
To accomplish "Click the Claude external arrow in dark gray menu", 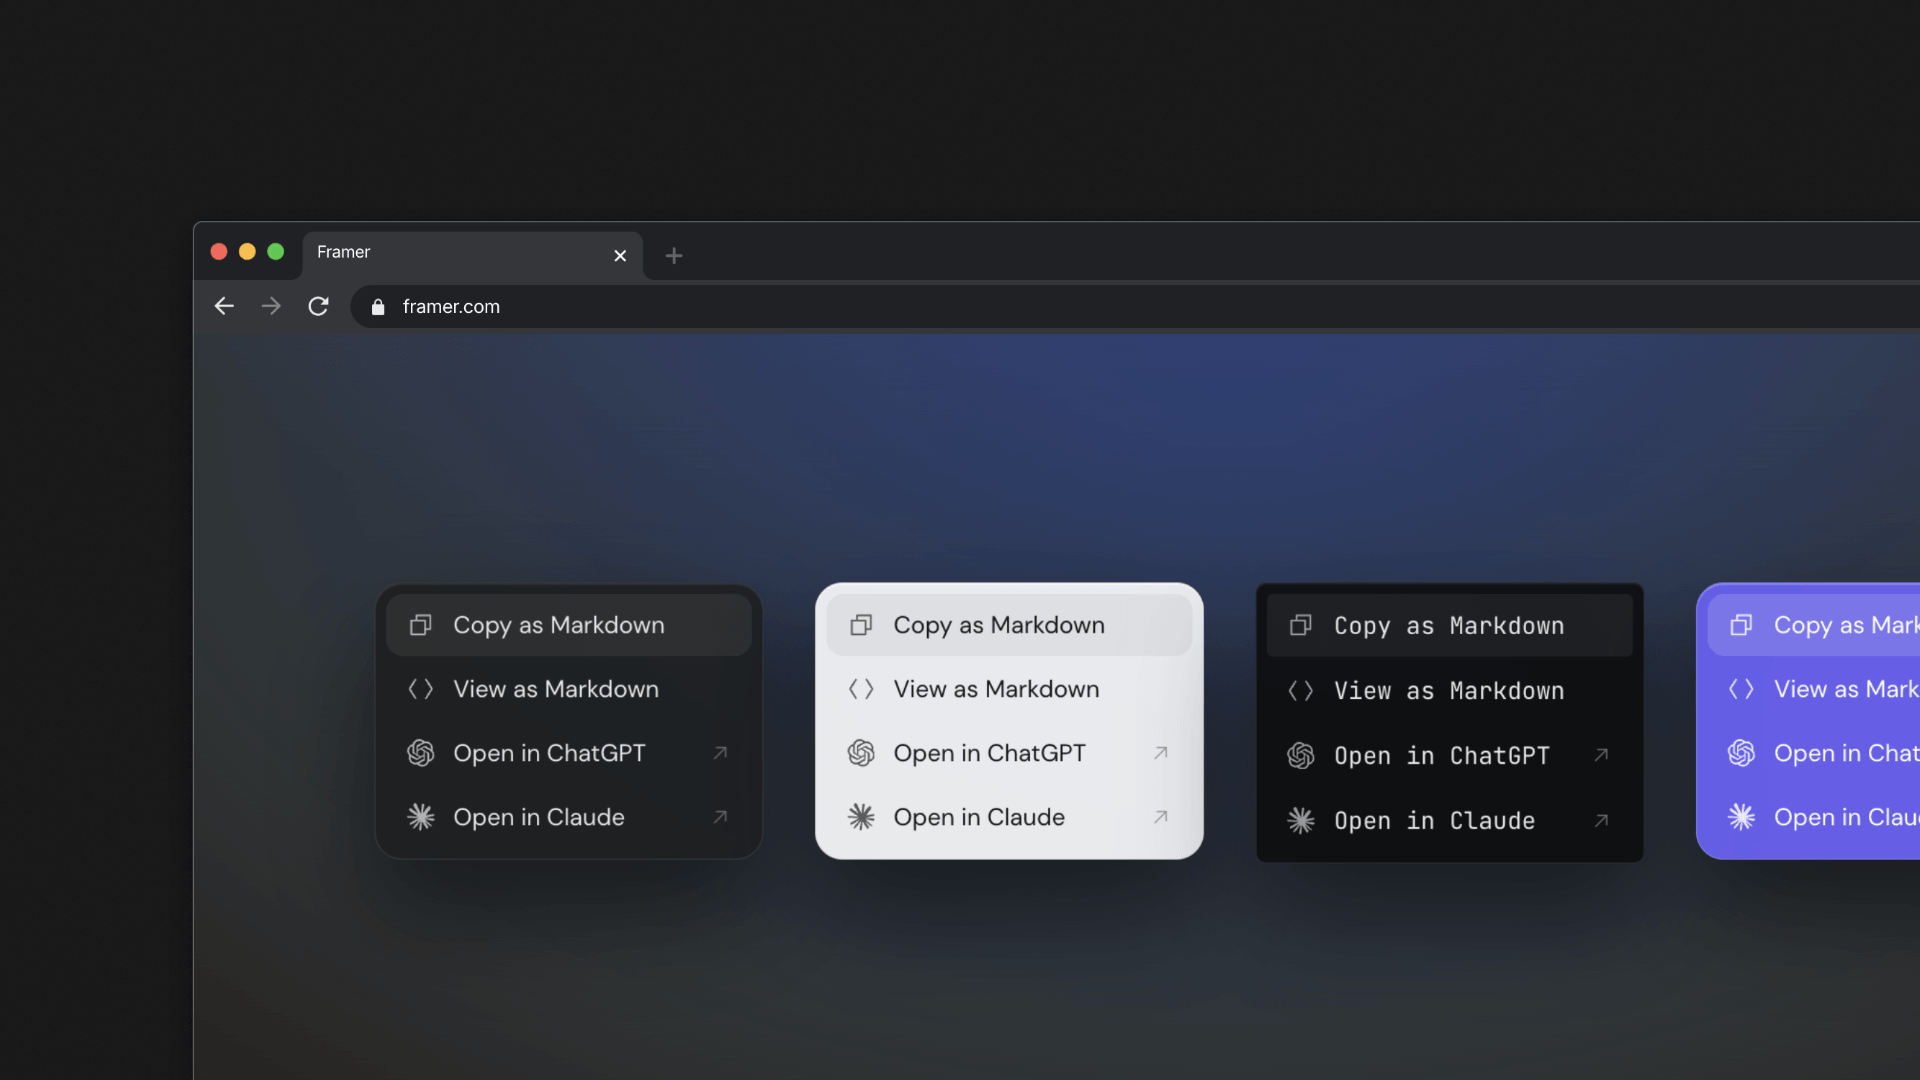I will (x=720, y=817).
